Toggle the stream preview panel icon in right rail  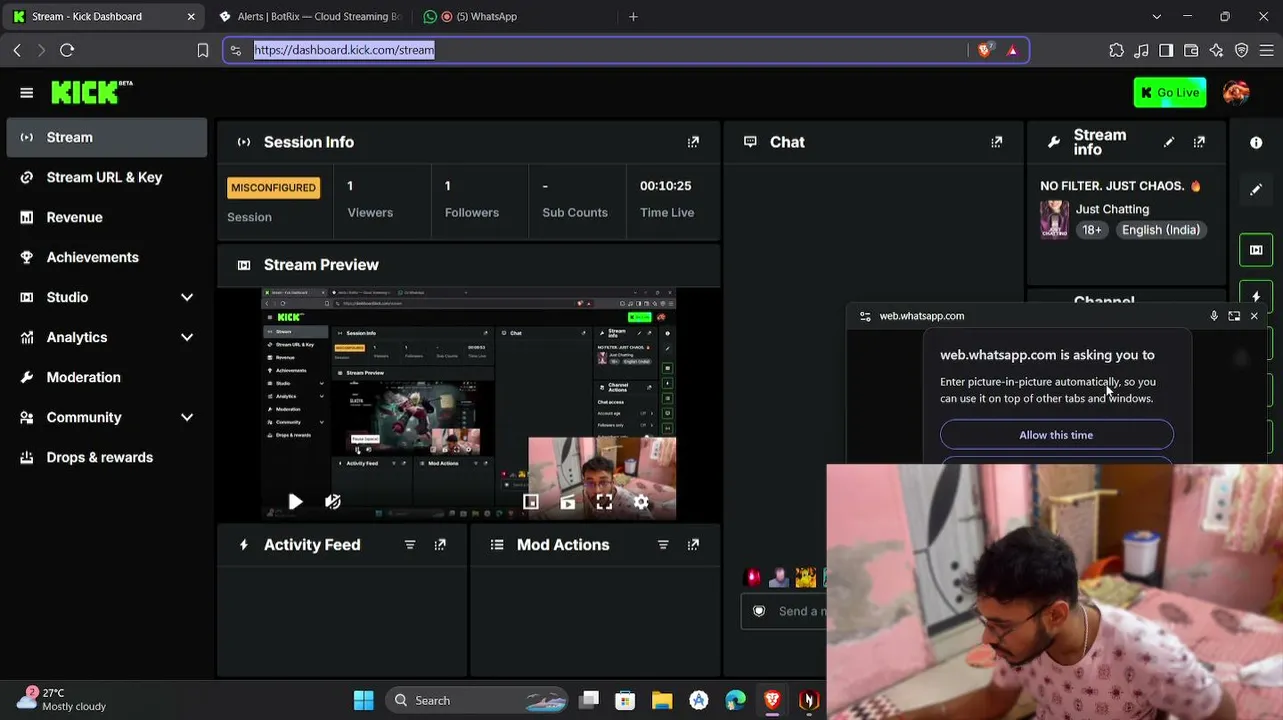click(1256, 250)
